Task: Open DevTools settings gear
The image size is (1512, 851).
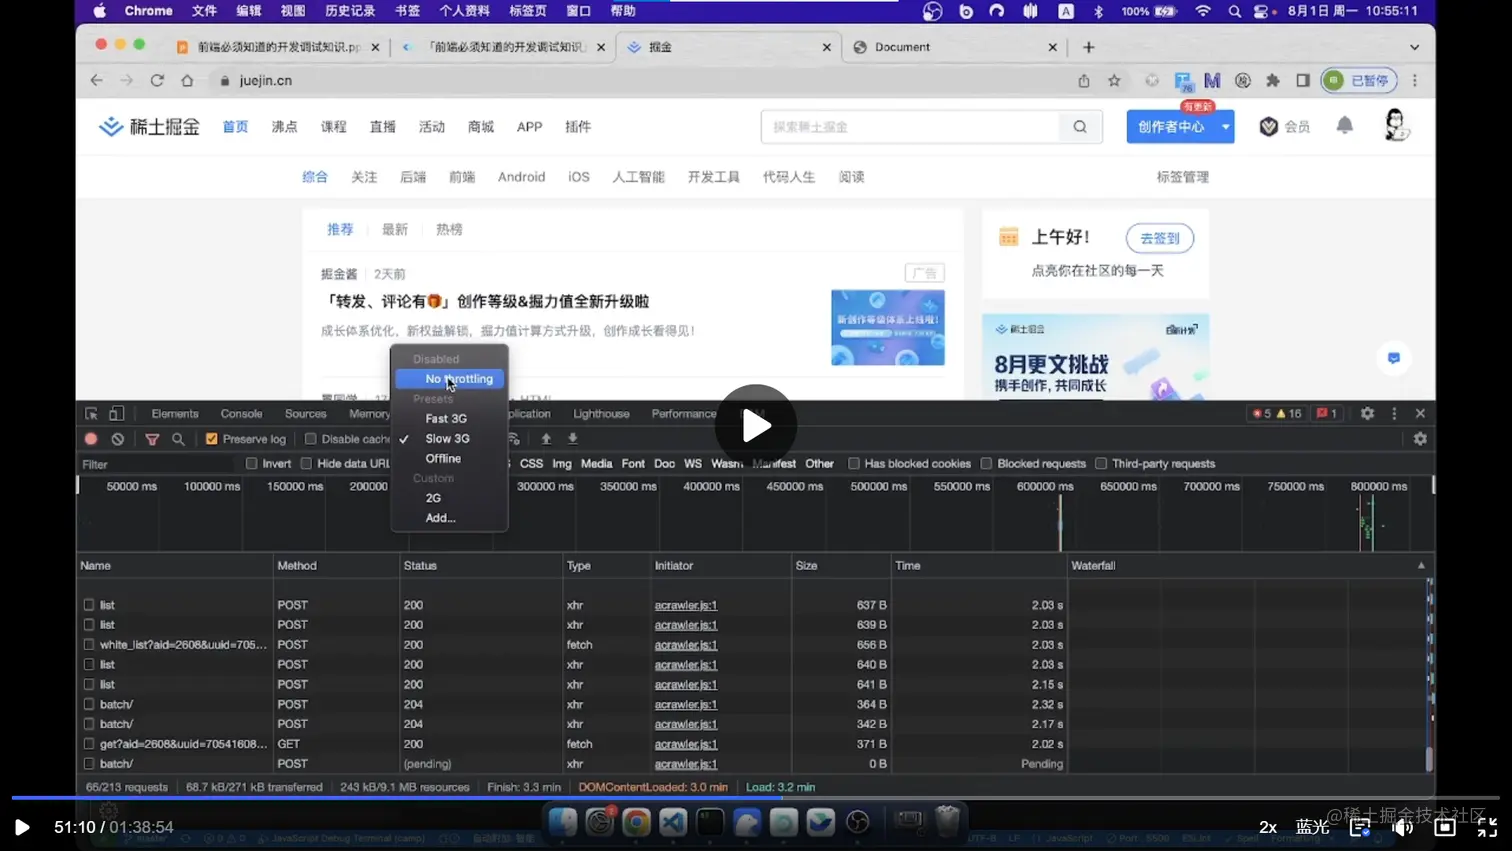Action: 1367,414
